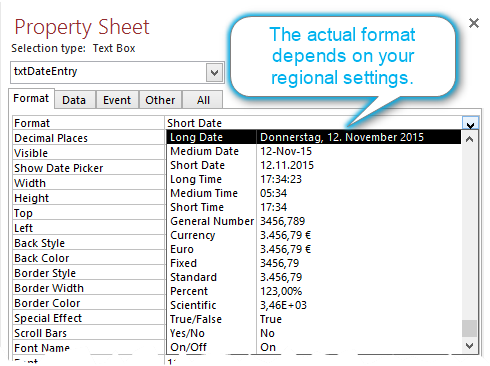Screen dimensions: 490x366
Task: Close the Property Sheet pane
Action: click(474, 23)
